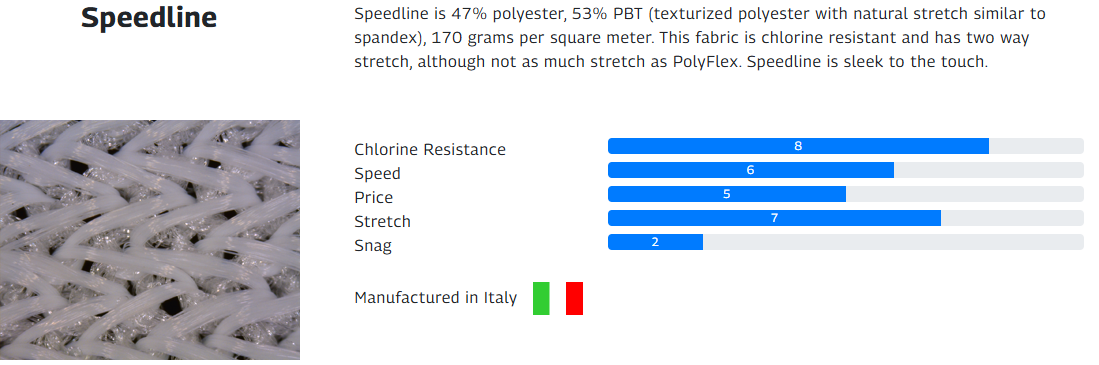Click the Chlorine Resistance label
Image resolution: width=1099 pixels, height=365 pixels.
(430, 149)
